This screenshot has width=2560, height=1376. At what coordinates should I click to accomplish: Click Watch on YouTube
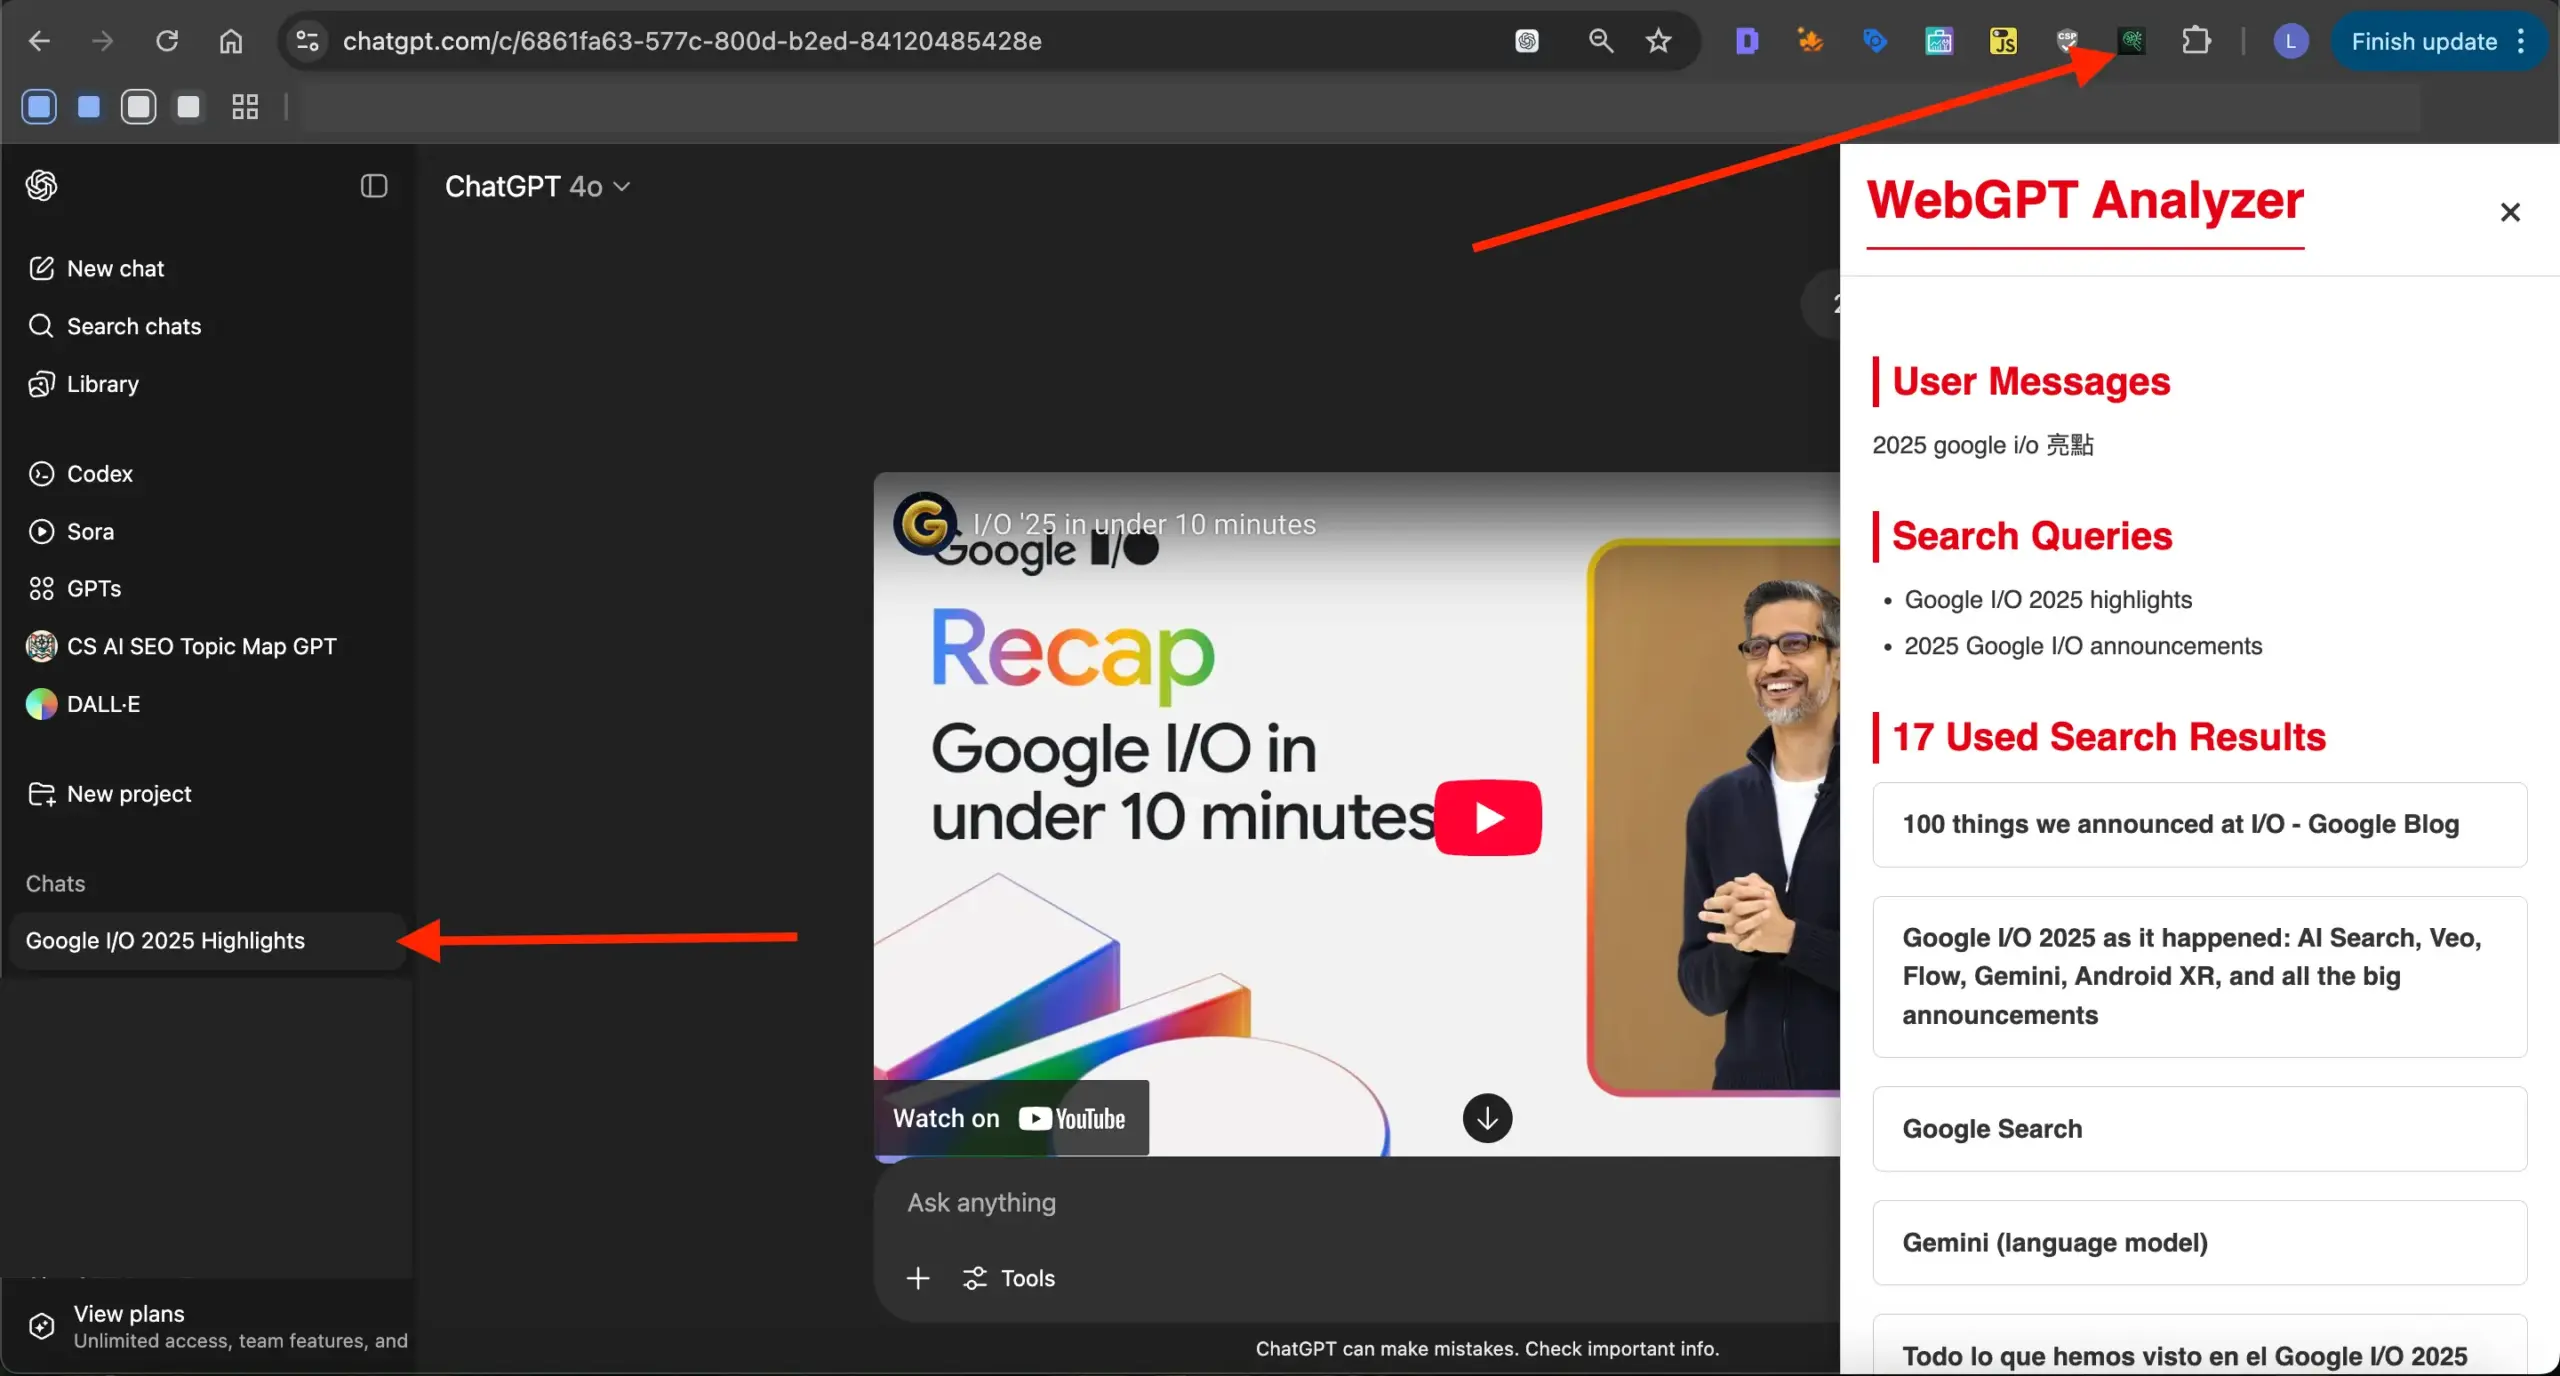[1011, 1118]
